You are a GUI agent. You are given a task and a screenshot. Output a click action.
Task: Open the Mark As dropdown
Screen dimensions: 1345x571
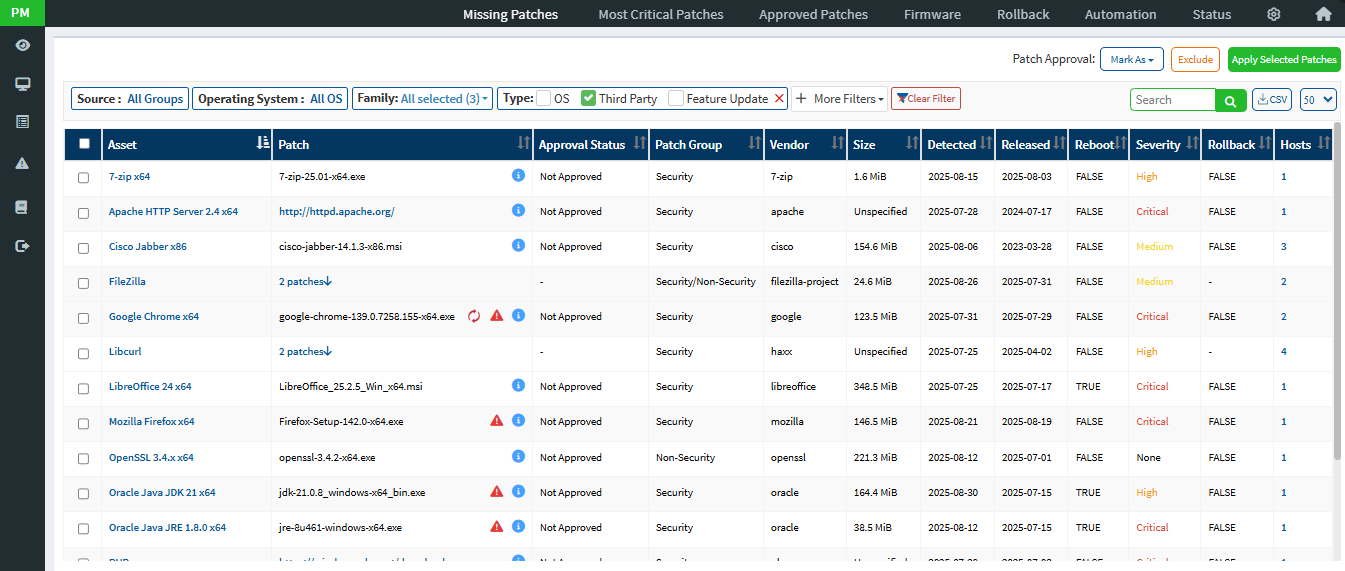pos(1132,60)
